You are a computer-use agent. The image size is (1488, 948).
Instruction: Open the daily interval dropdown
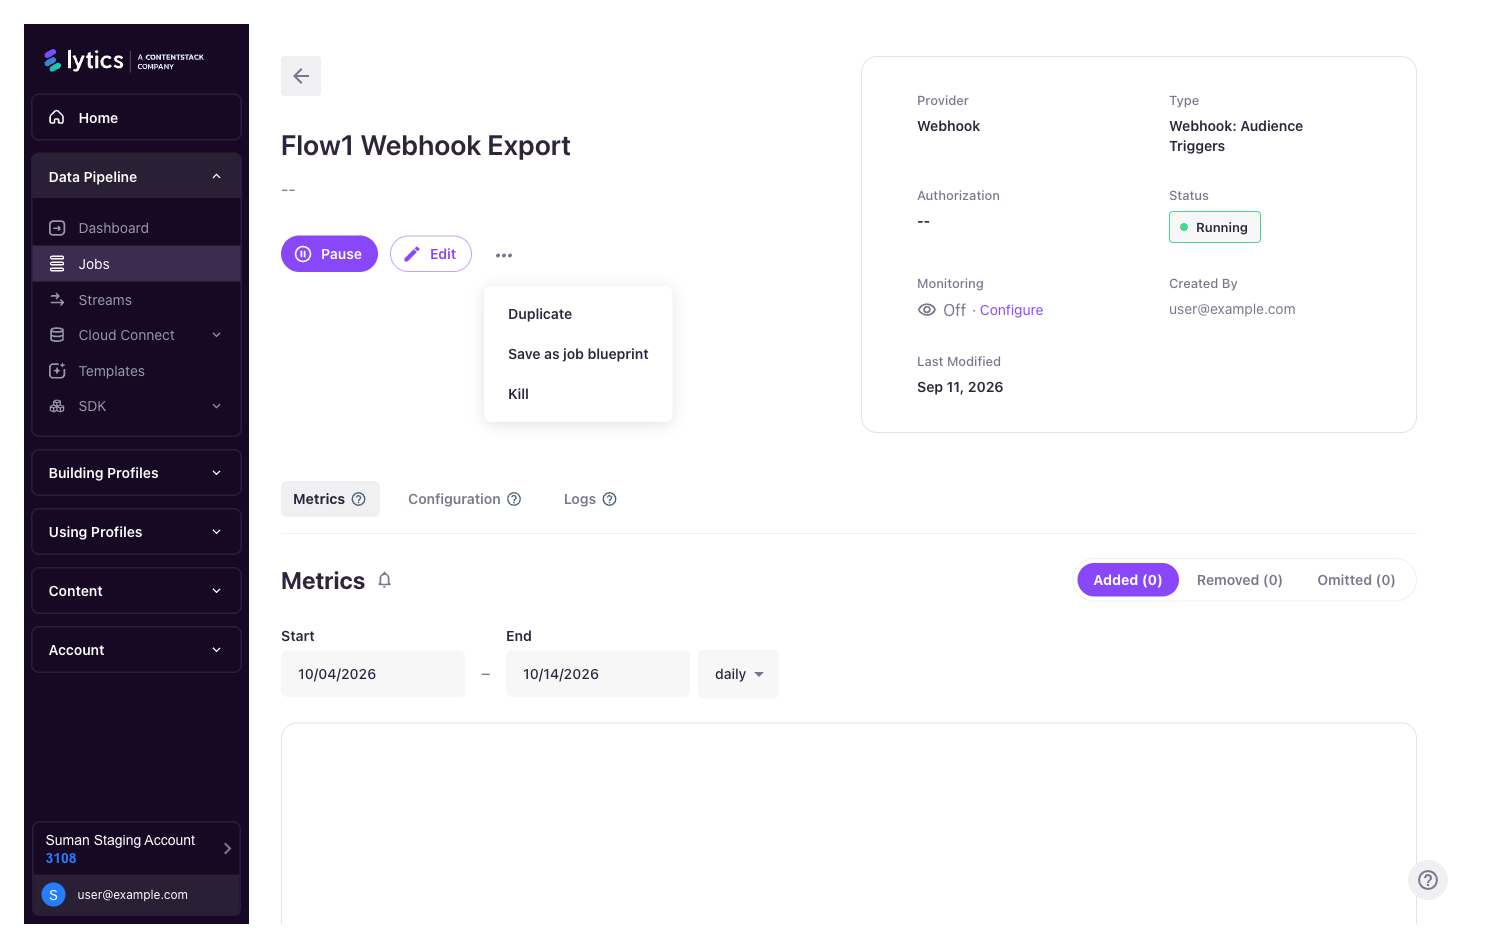(x=738, y=674)
